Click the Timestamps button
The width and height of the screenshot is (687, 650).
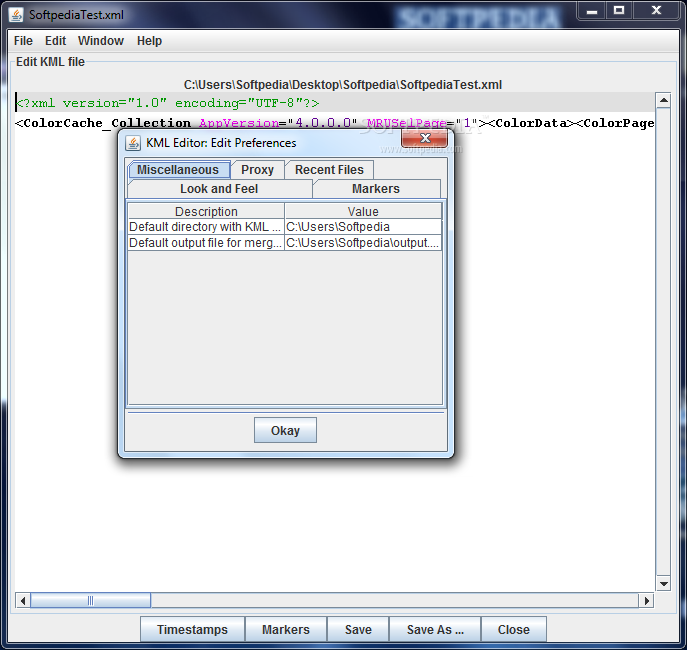pos(192,629)
